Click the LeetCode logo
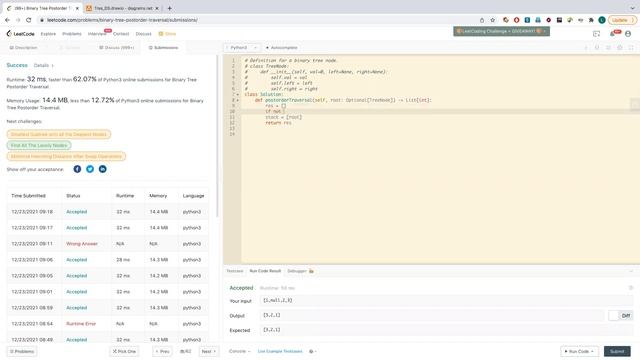 point(20,34)
